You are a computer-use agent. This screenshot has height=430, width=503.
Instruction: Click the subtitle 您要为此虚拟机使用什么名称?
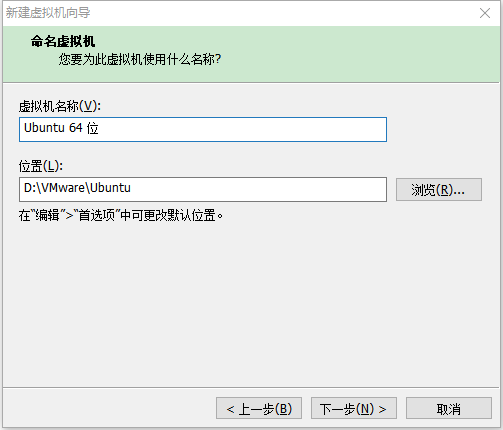(x=140, y=59)
